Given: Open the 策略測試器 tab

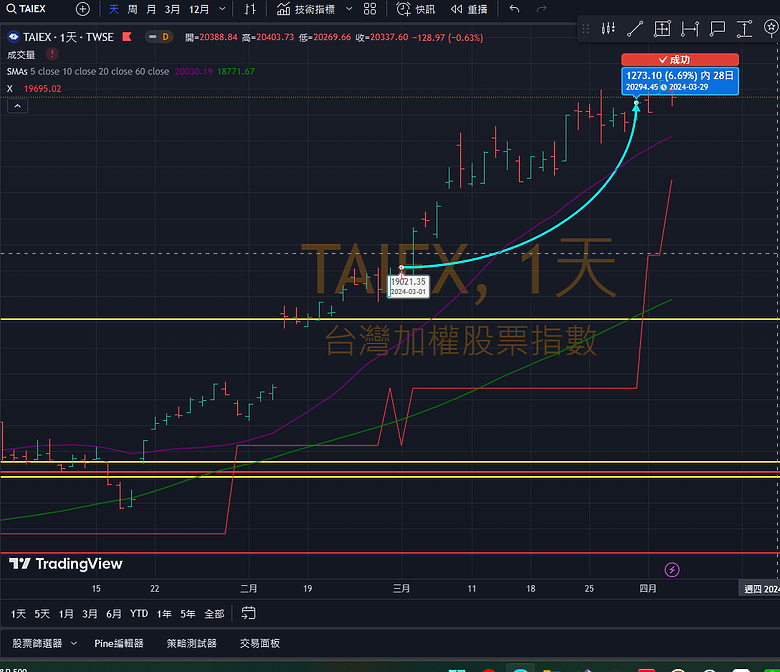Looking at the screenshot, I should [192, 643].
